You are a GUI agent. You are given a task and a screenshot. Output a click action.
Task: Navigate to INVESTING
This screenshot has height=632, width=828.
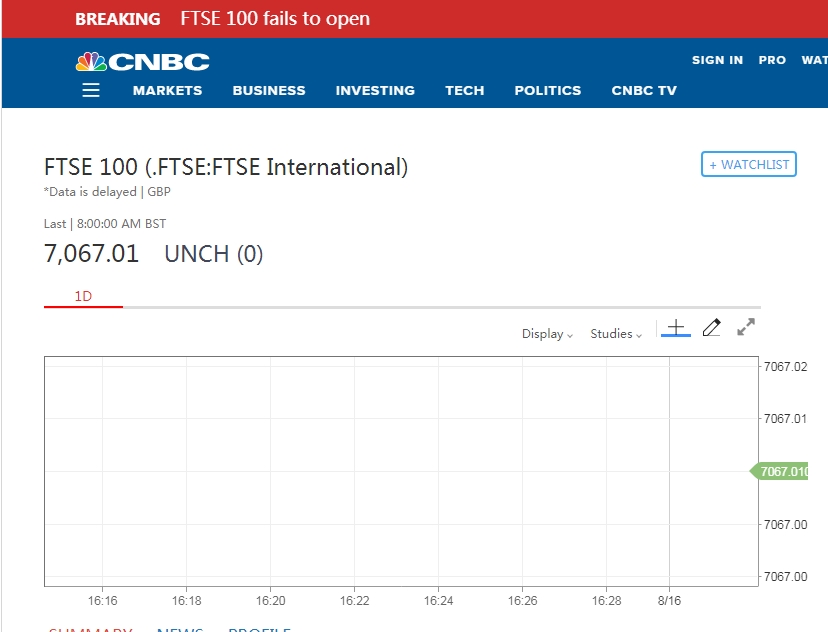coord(375,90)
